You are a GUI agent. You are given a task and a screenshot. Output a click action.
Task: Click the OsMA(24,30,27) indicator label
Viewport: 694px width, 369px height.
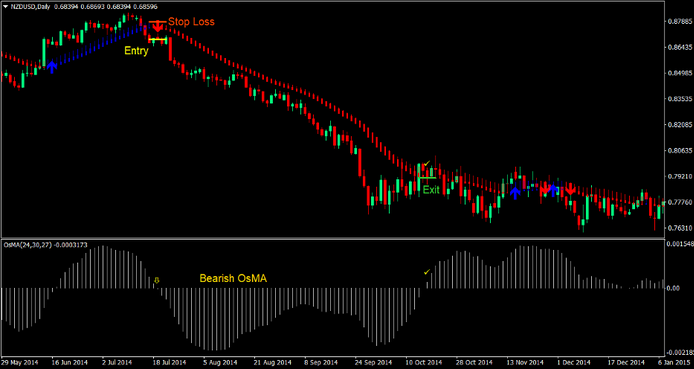[x=45, y=245]
